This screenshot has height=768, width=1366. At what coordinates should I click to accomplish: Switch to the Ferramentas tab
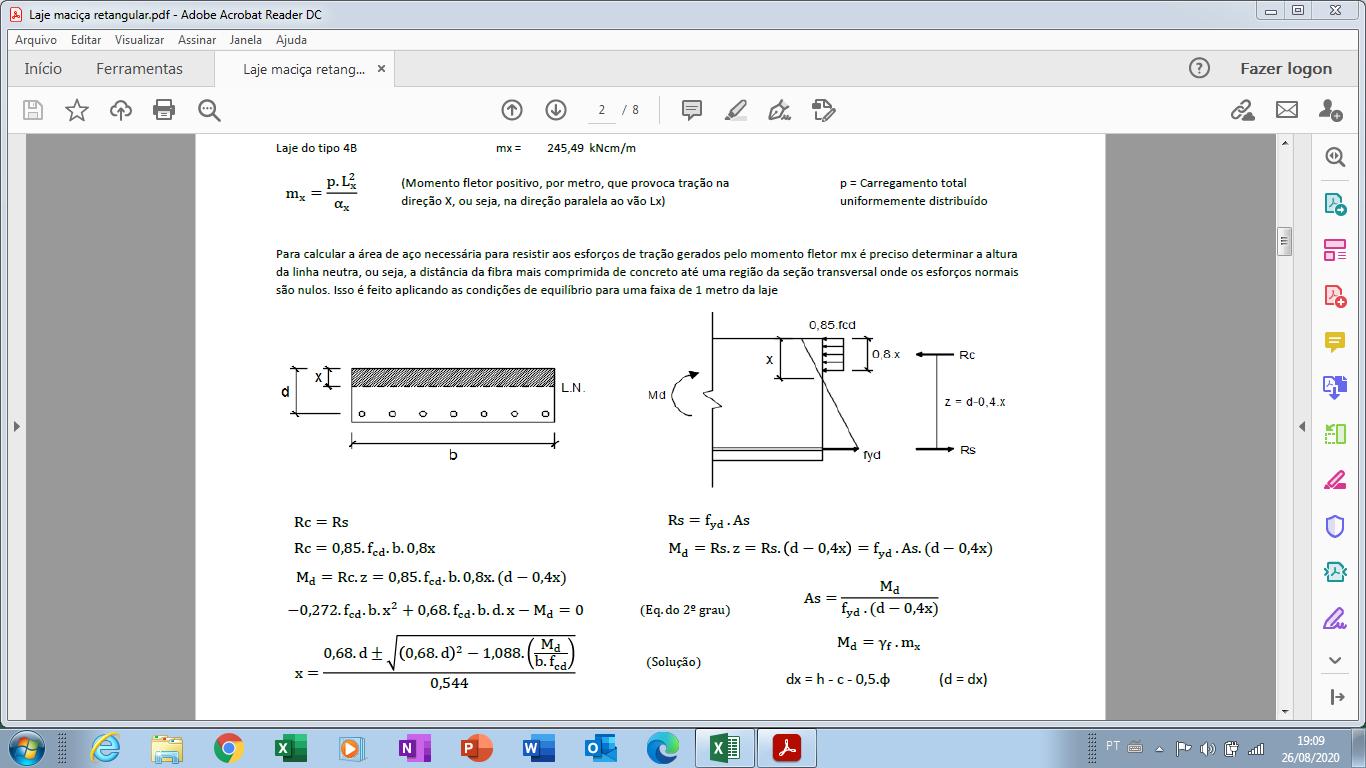[139, 69]
